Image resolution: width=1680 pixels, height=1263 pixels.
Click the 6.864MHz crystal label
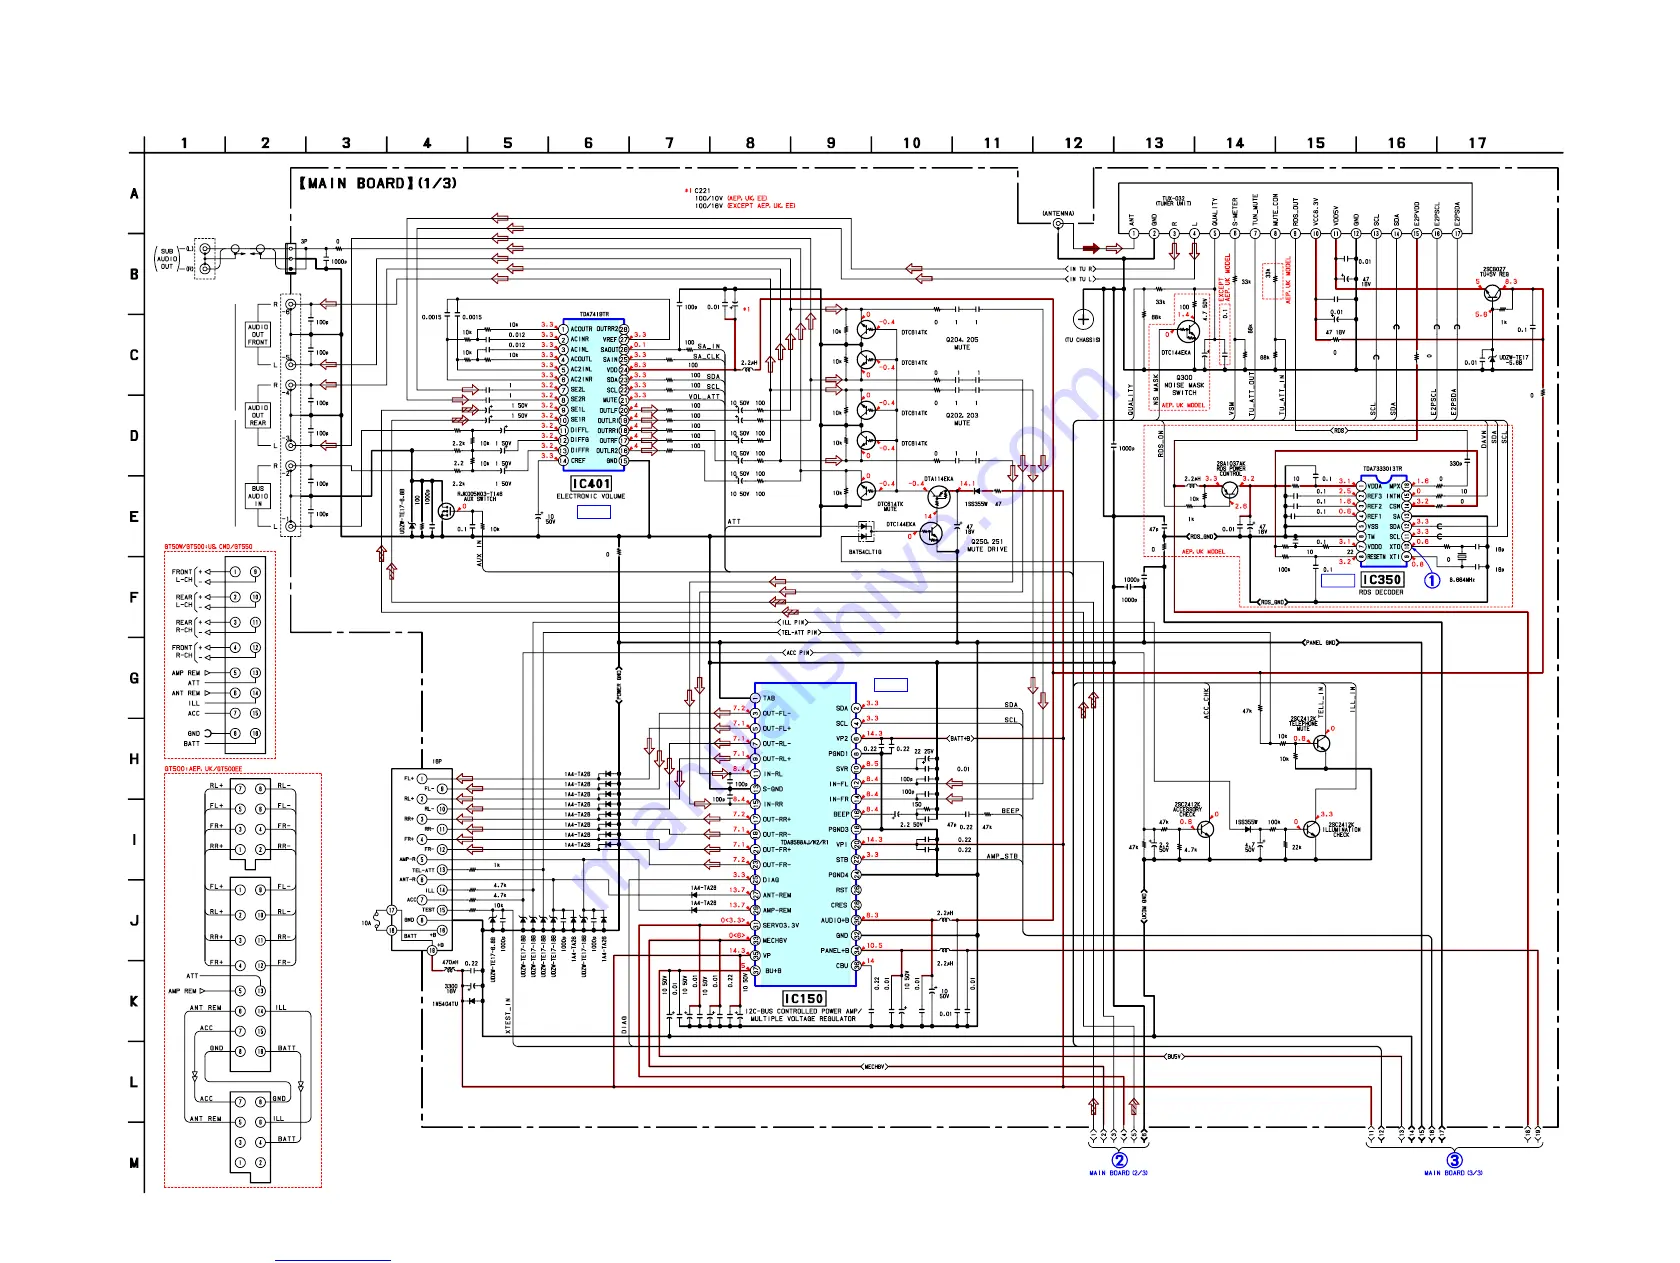1461,580
